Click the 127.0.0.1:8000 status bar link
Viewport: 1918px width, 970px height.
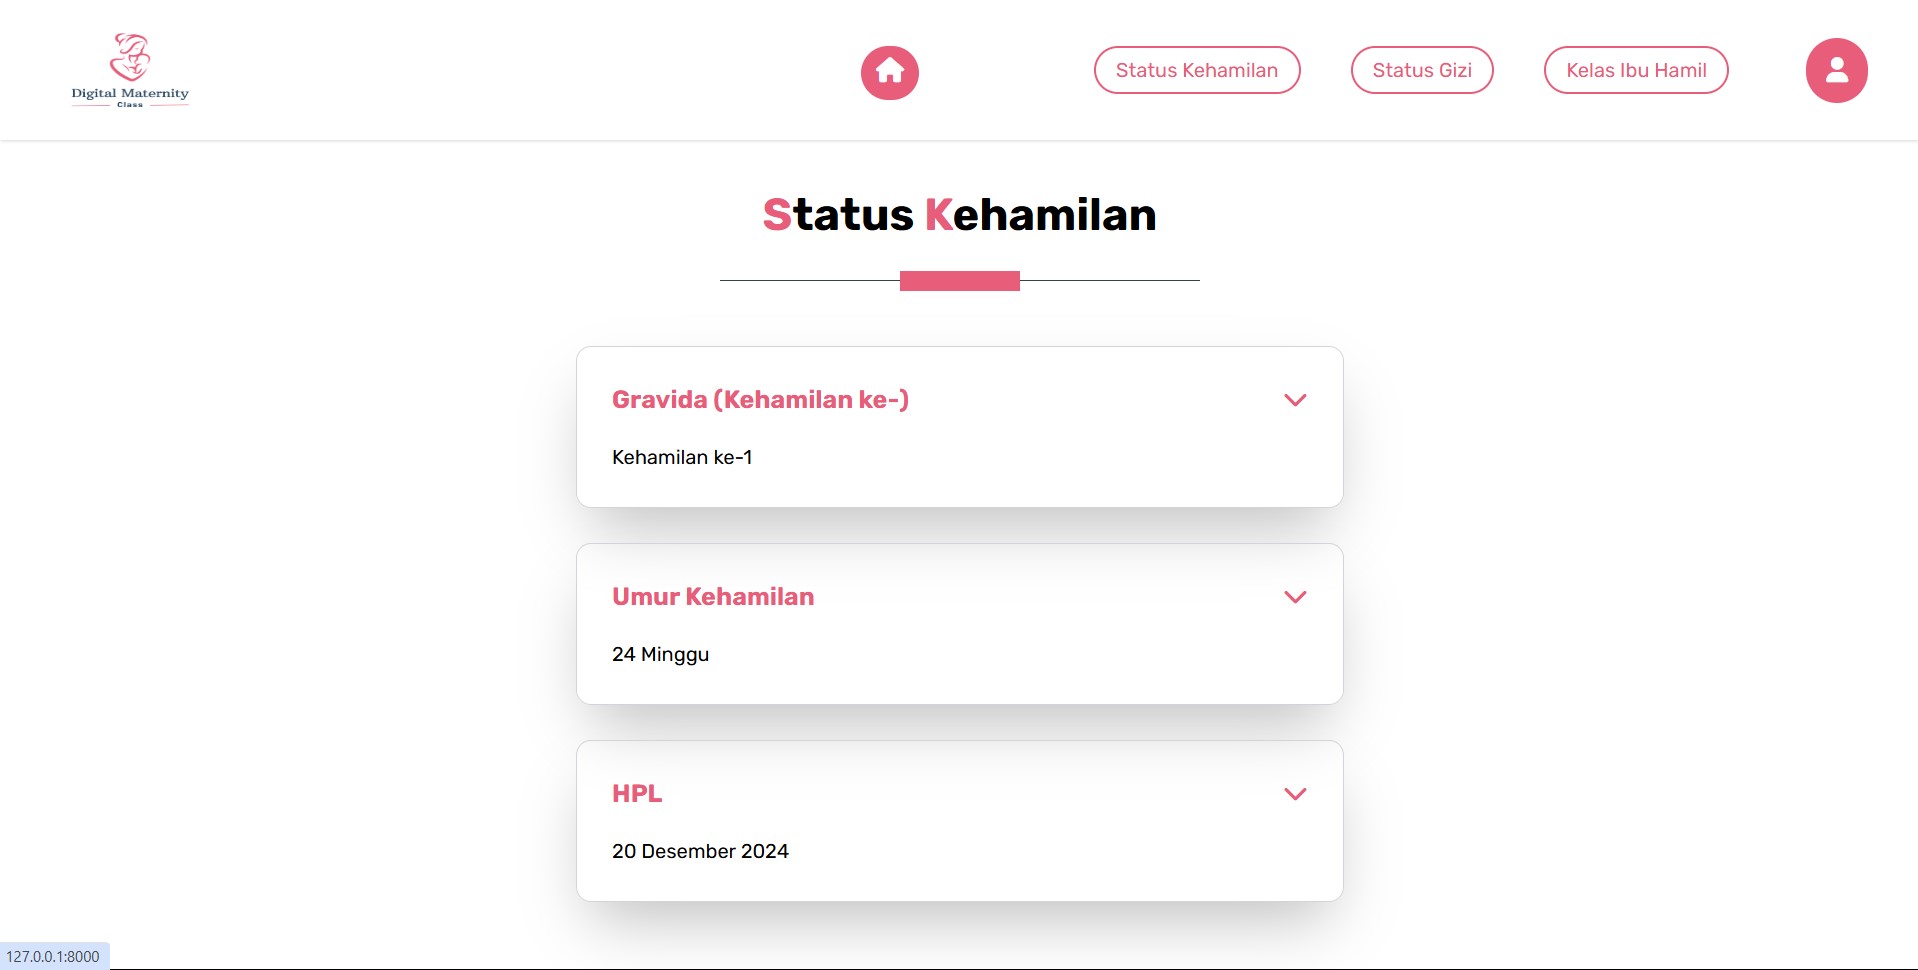tap(53, 956)
